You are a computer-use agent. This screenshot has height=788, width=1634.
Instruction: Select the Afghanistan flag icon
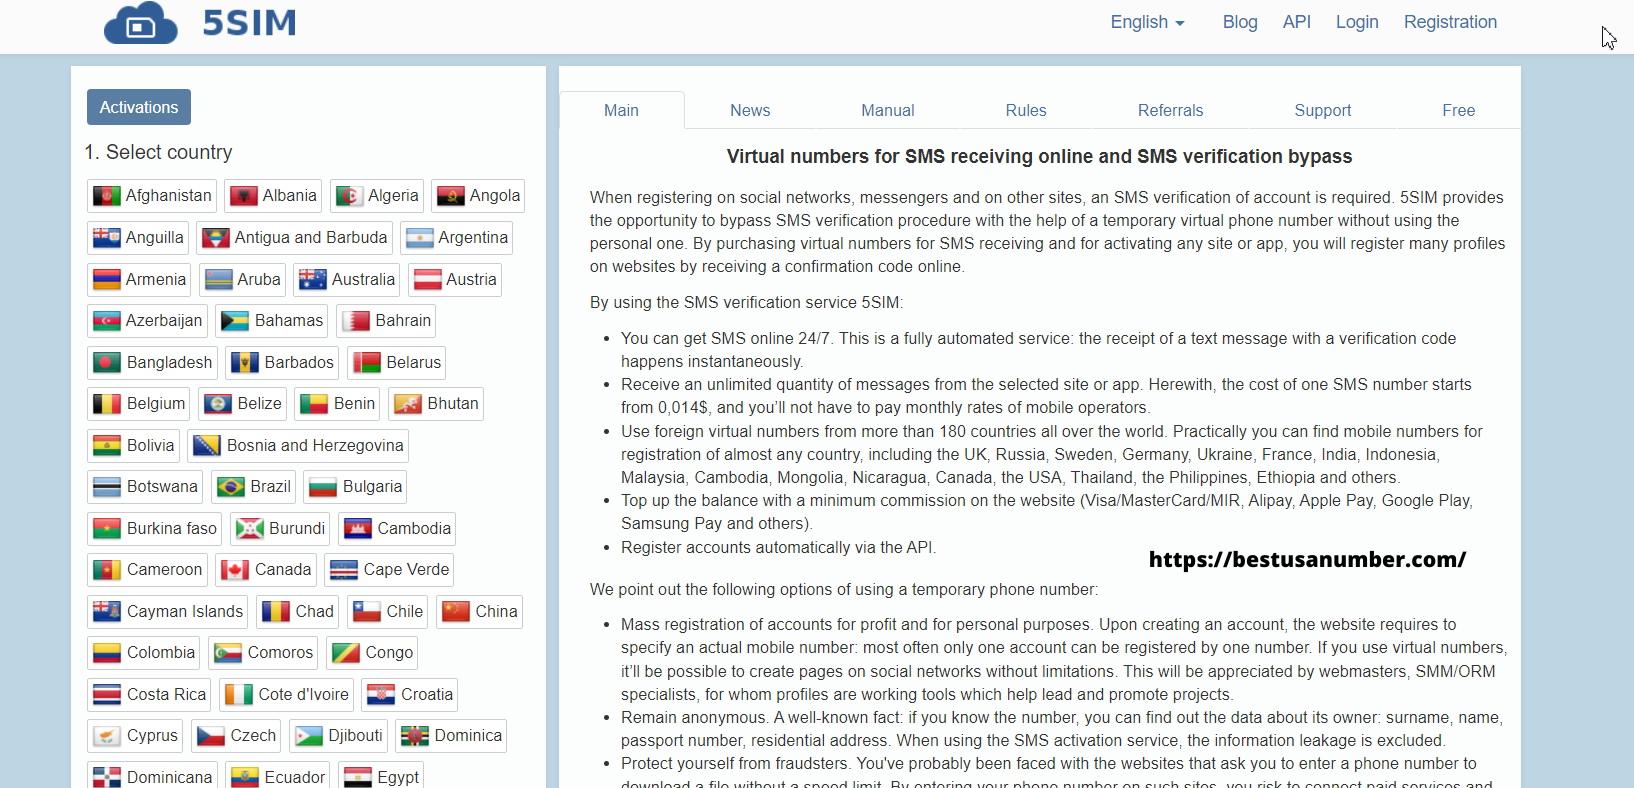click(106, 196)
